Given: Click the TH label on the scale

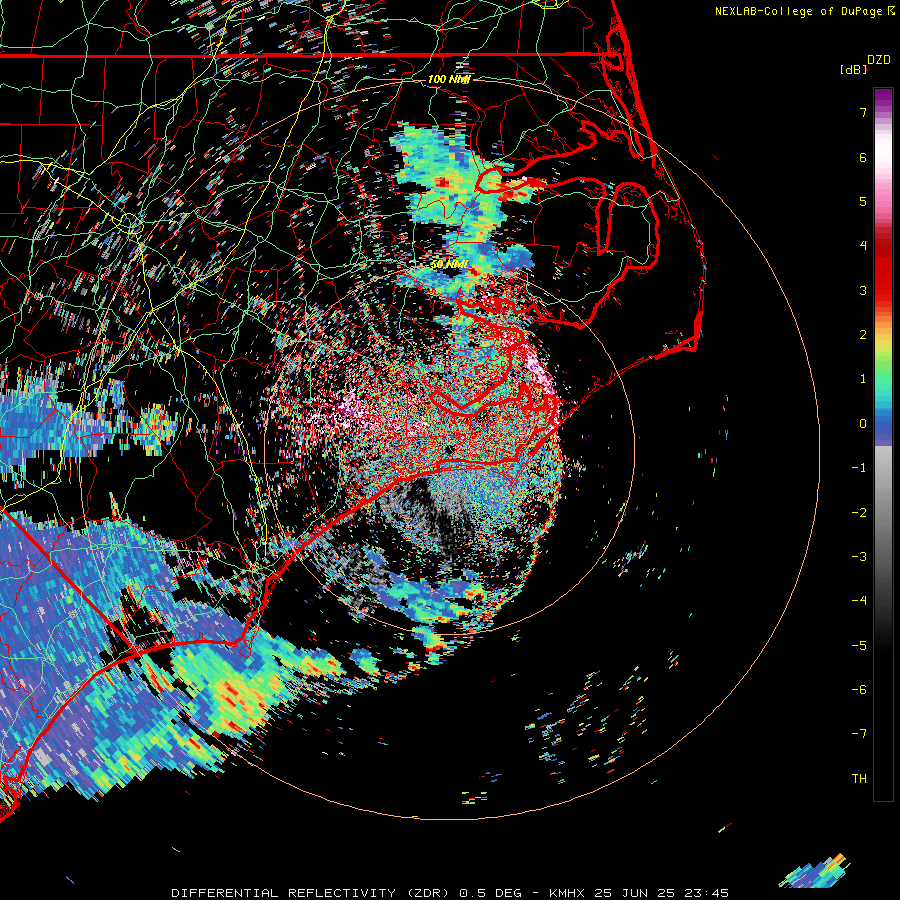Looking at the screenshot, I should pos(859,779).
